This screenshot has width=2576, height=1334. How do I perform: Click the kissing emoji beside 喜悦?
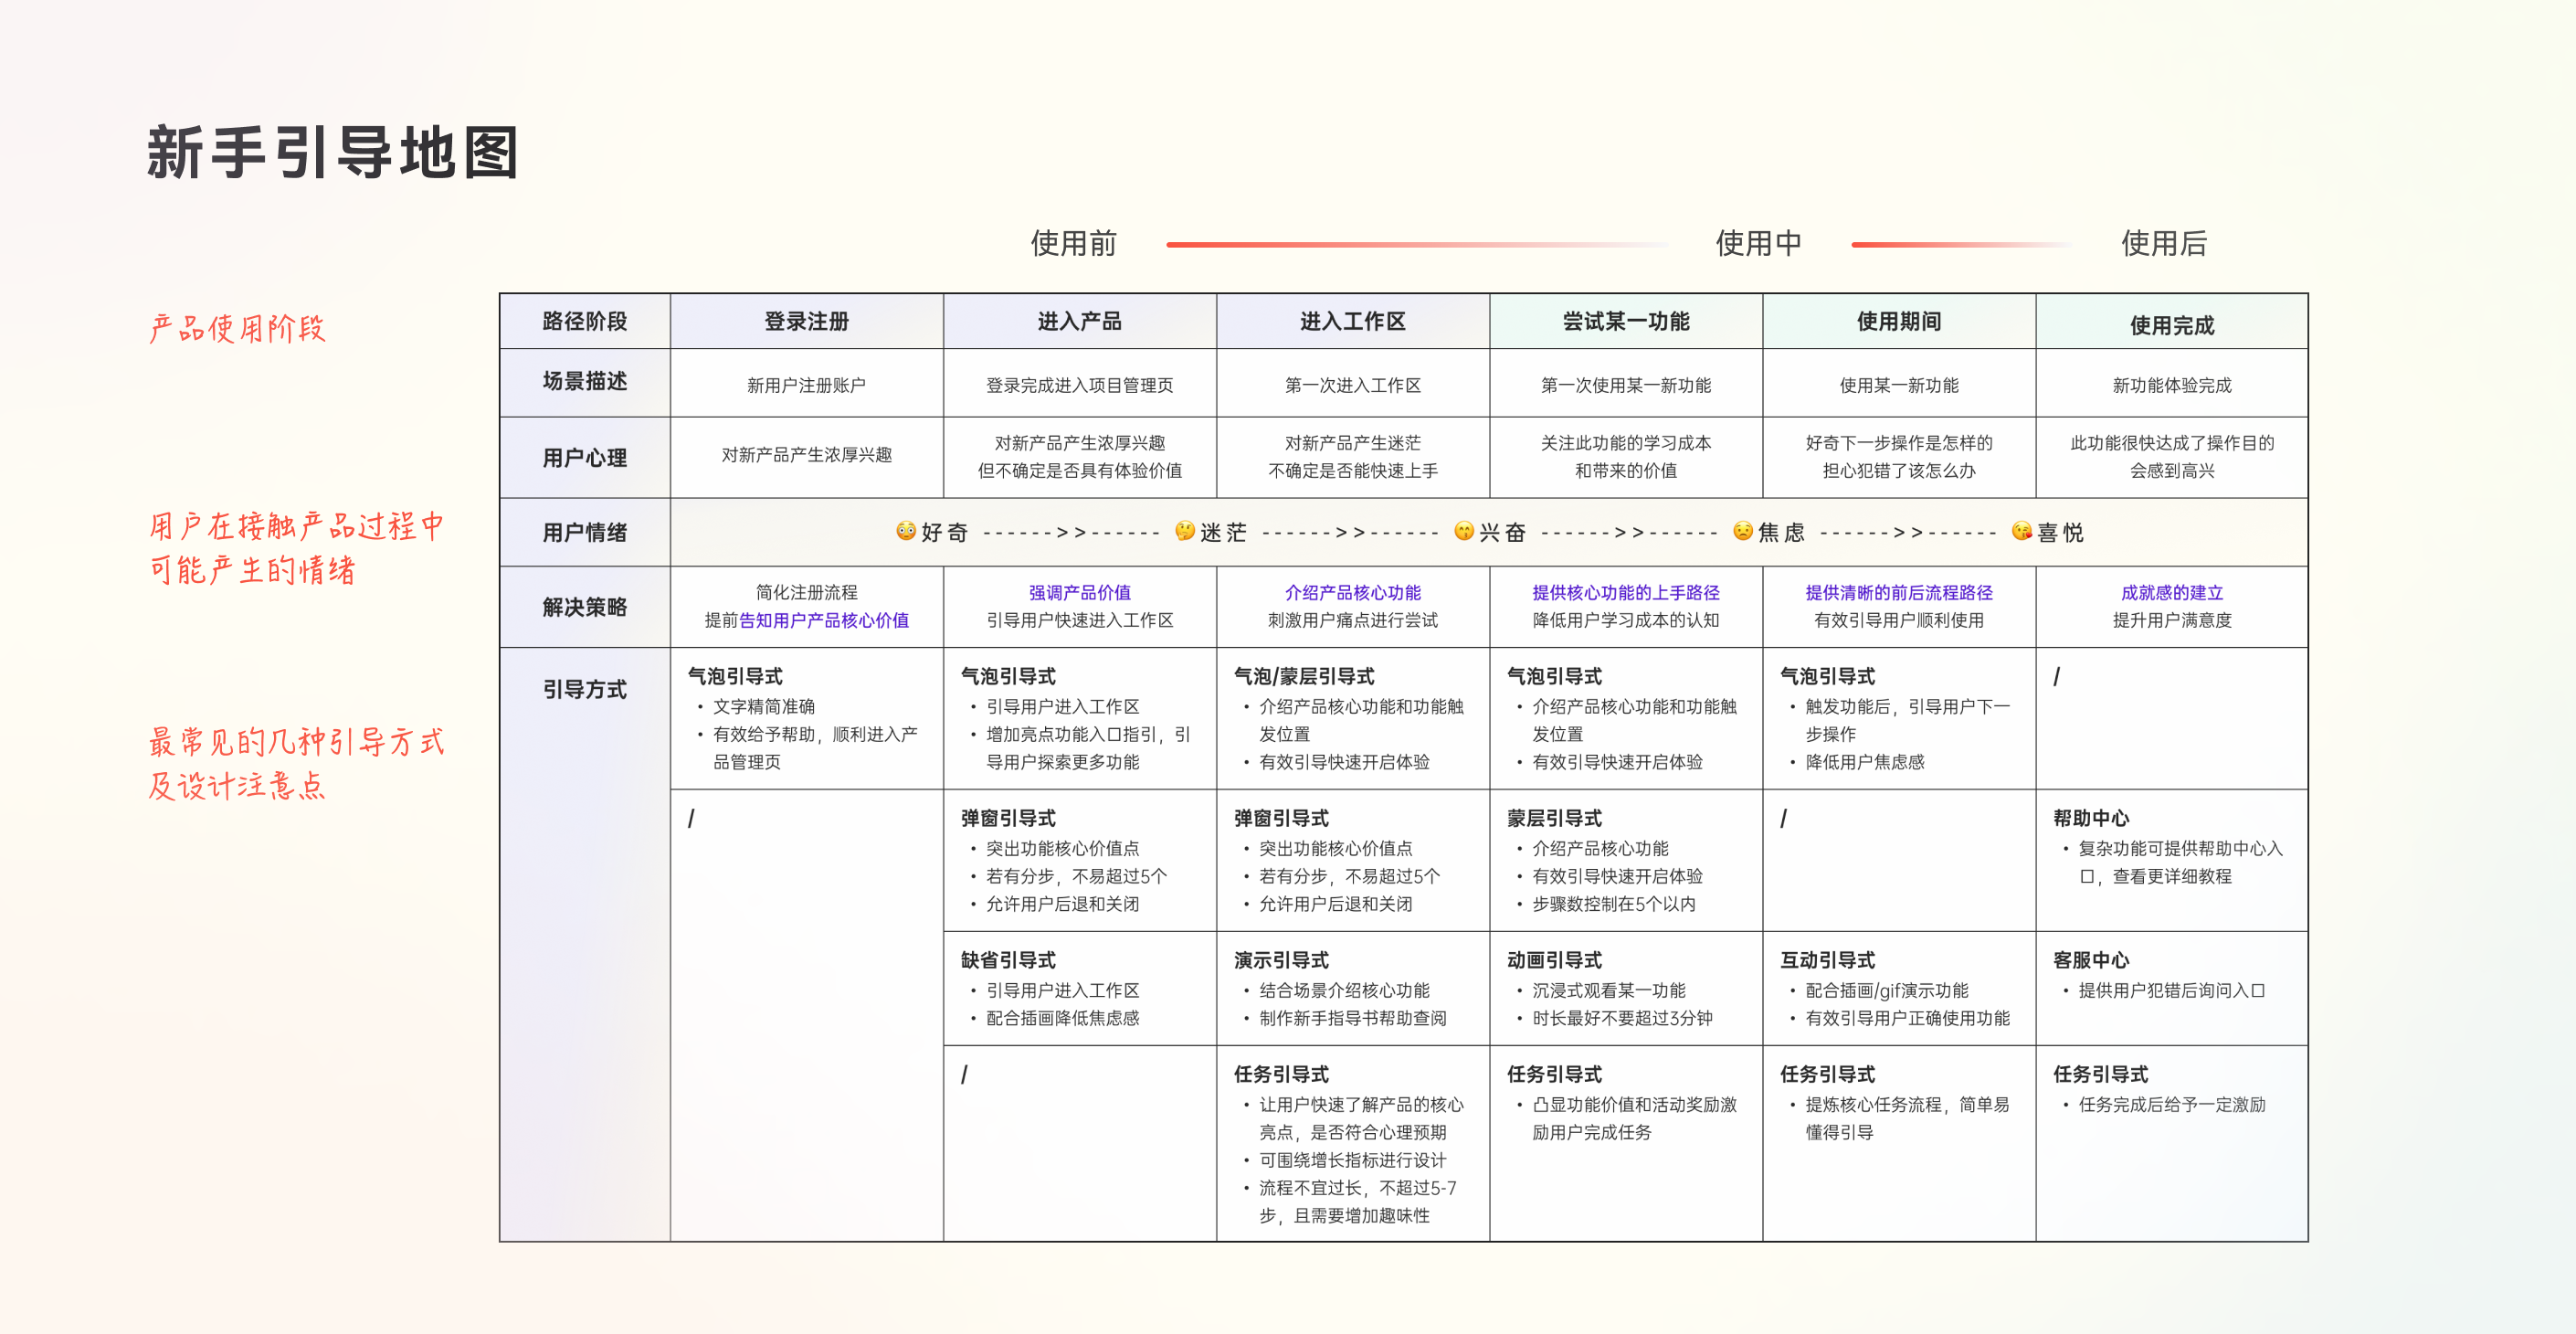coord(2022,531)
